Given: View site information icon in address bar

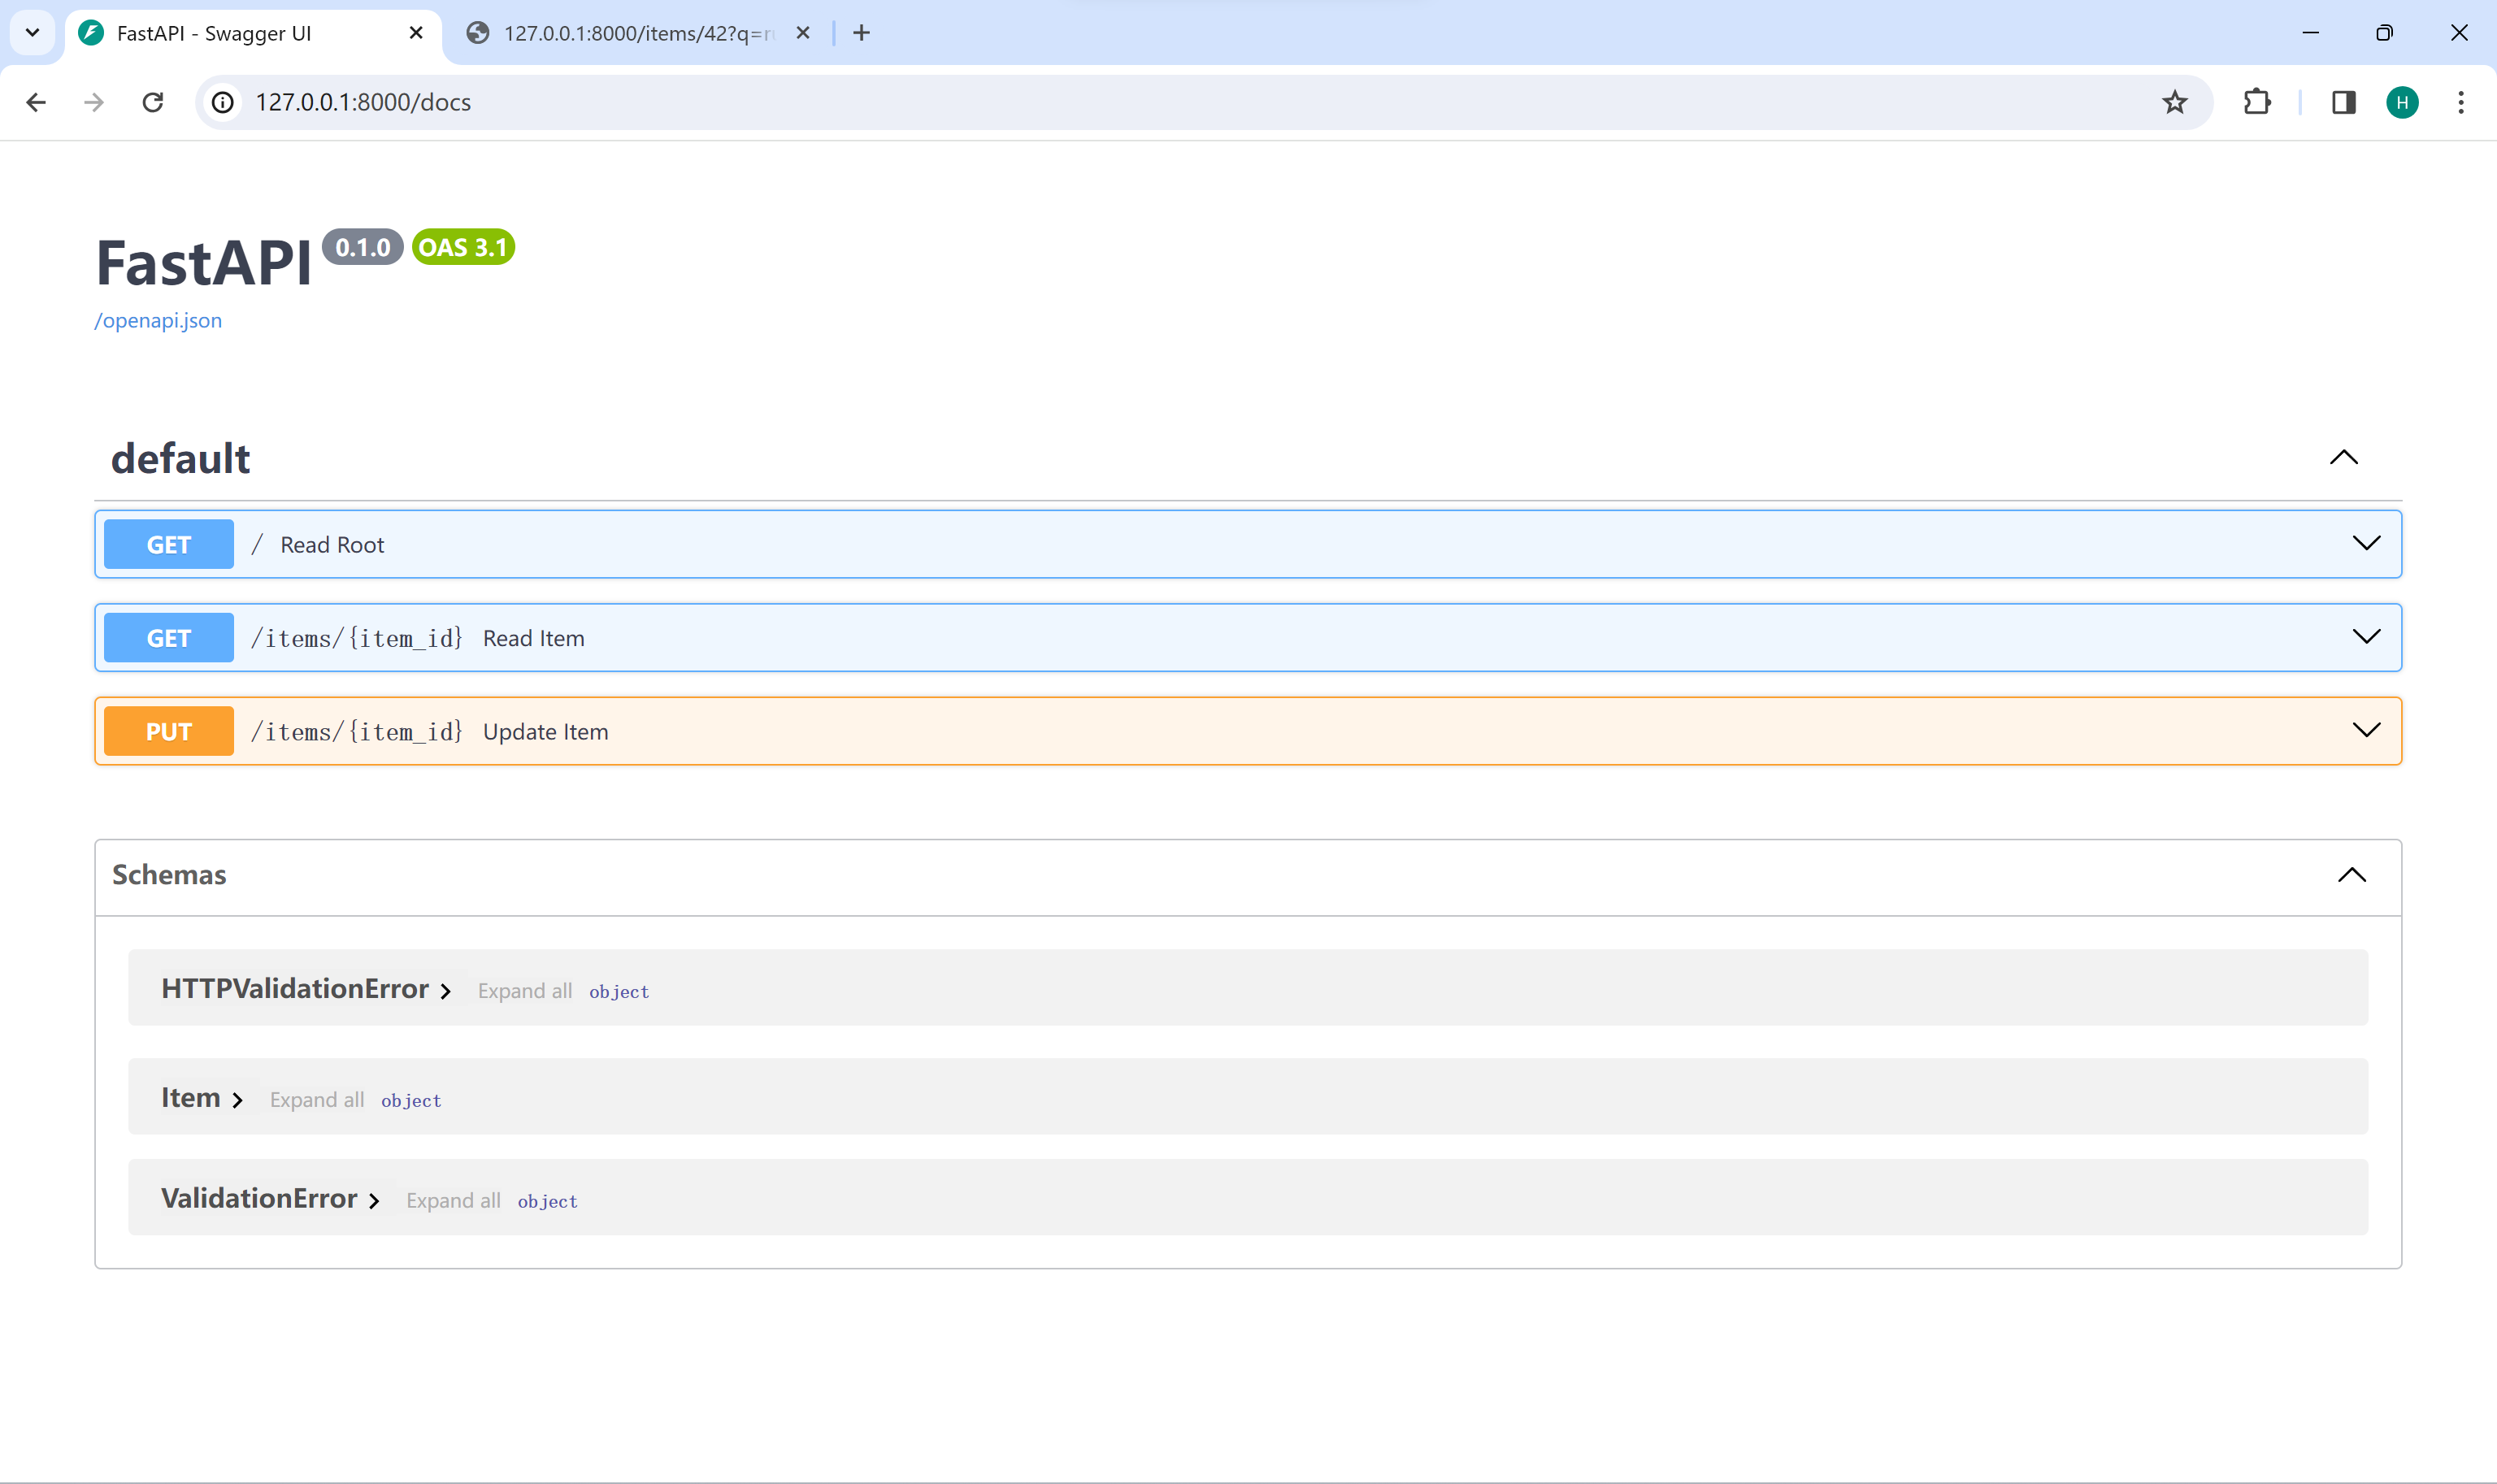Looking at the screenshot, I should point(223,102).
